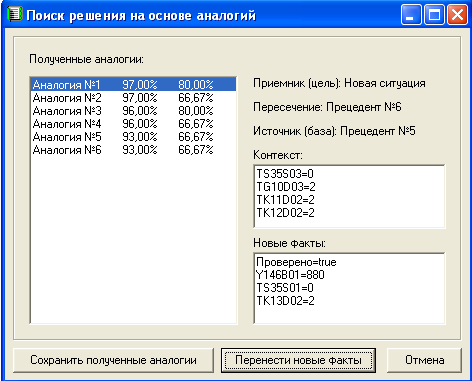Image resolution: width=472 pixels, height=381 pixels.
Task: Select Аналогия №3 row
Action: (133, 111)
